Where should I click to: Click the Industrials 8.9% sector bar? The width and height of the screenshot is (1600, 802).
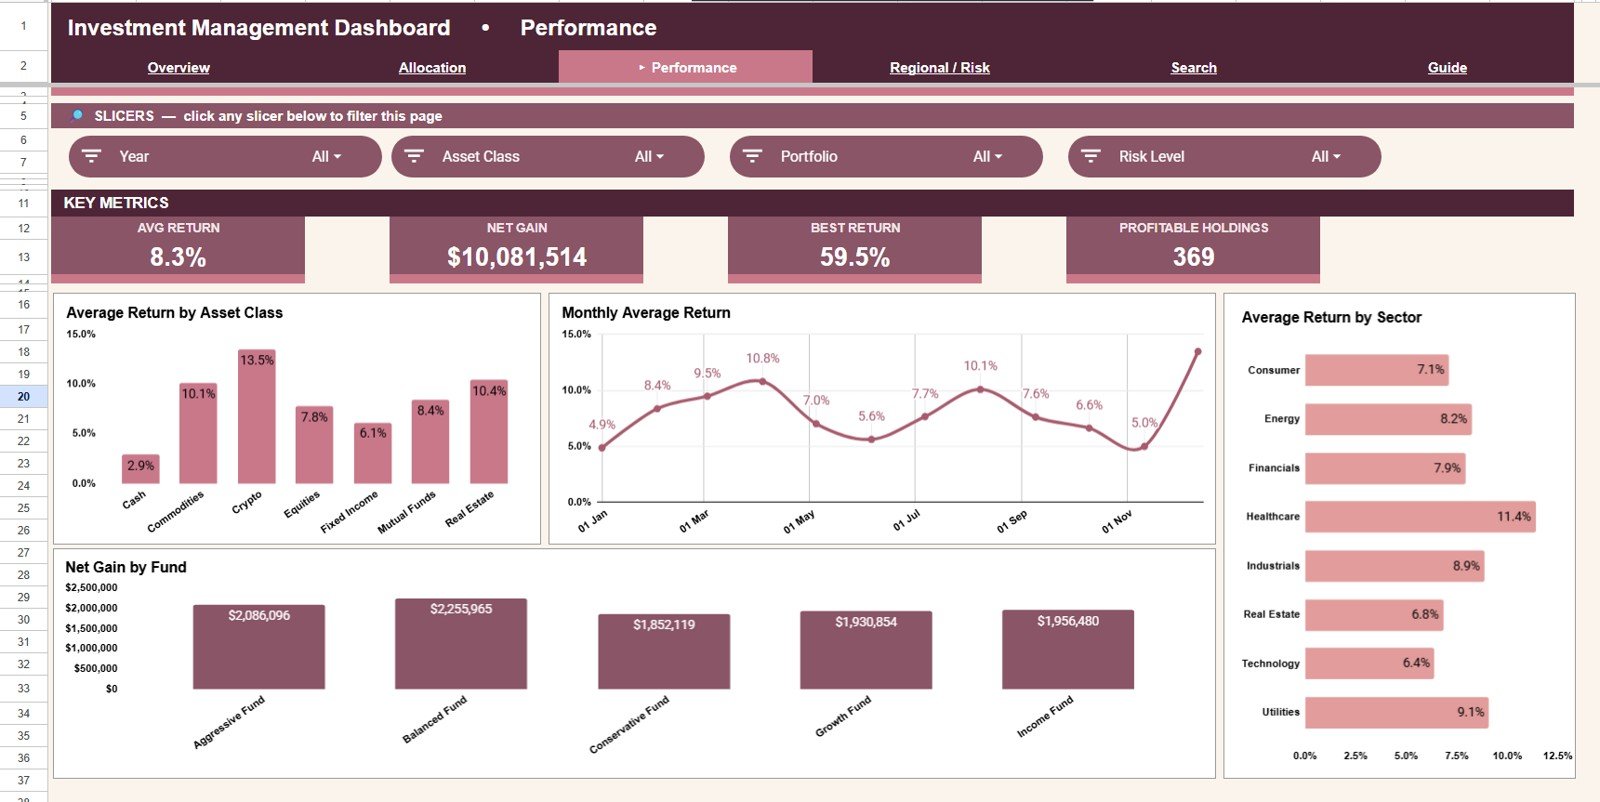[1395, 566]
